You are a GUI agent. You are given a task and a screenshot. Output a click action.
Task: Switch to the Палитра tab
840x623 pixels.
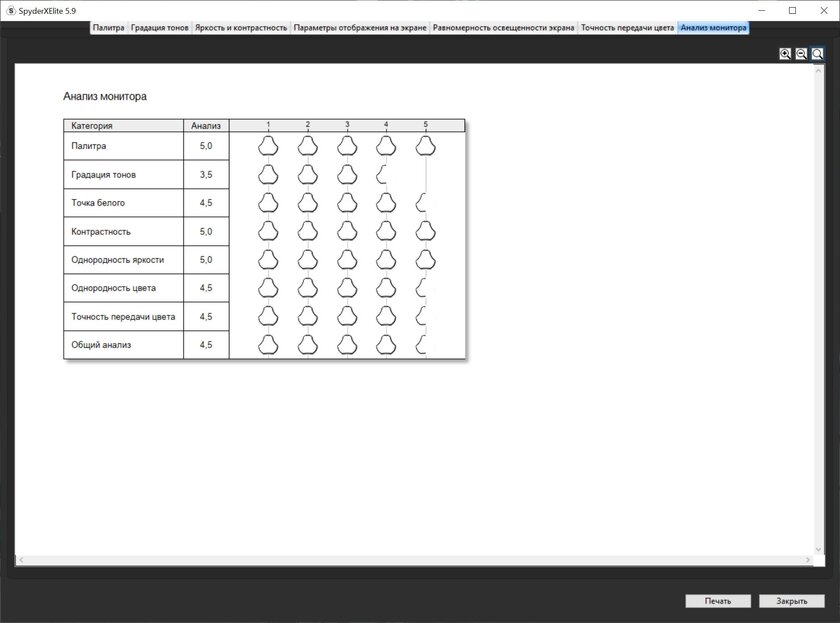tap(108, 28)
